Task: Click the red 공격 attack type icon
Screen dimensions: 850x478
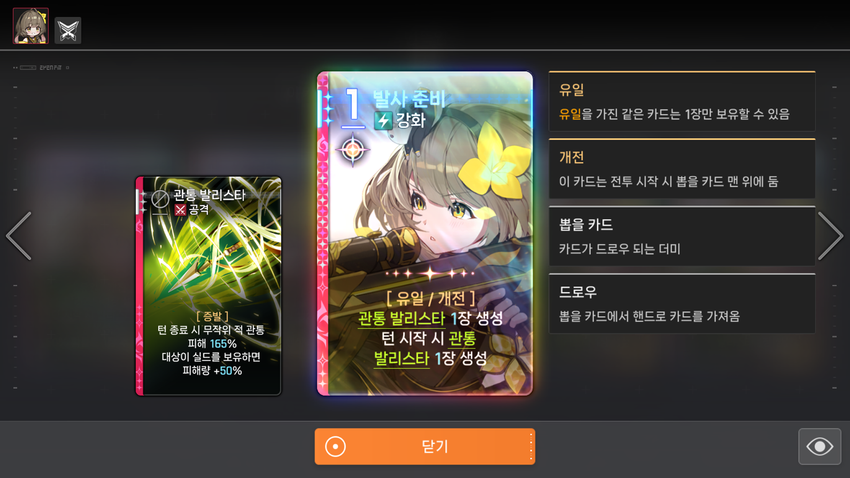Action: [x=180, y=210]
